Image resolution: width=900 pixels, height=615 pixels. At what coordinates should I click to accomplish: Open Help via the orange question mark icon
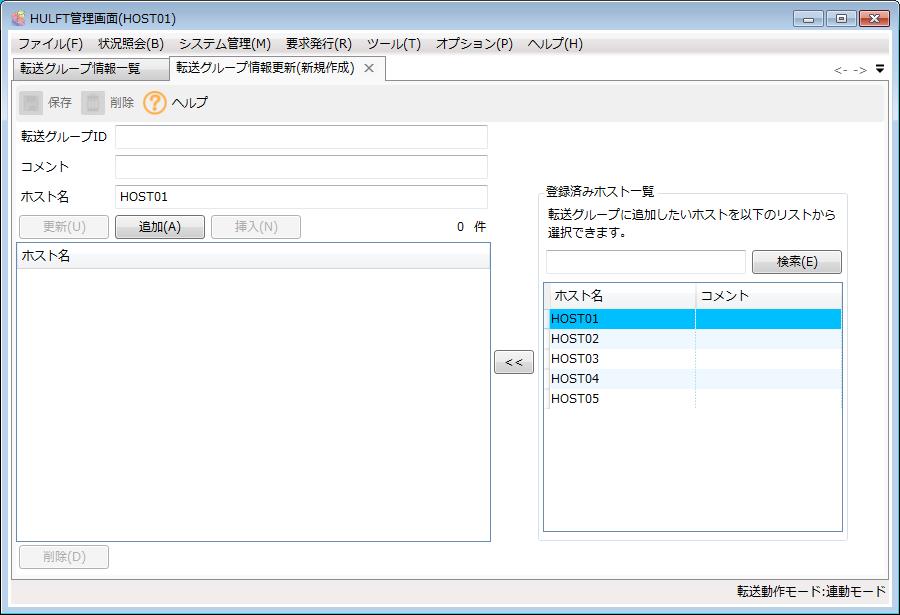tap(154, 103)
